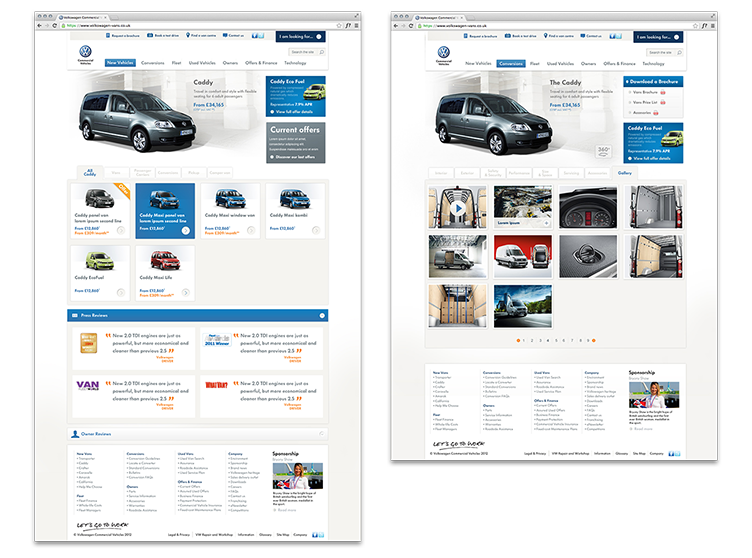Click Book a test drive in the left window
Image resolution: width=752 pixels, height=558 pixels.
click(163, 36)
